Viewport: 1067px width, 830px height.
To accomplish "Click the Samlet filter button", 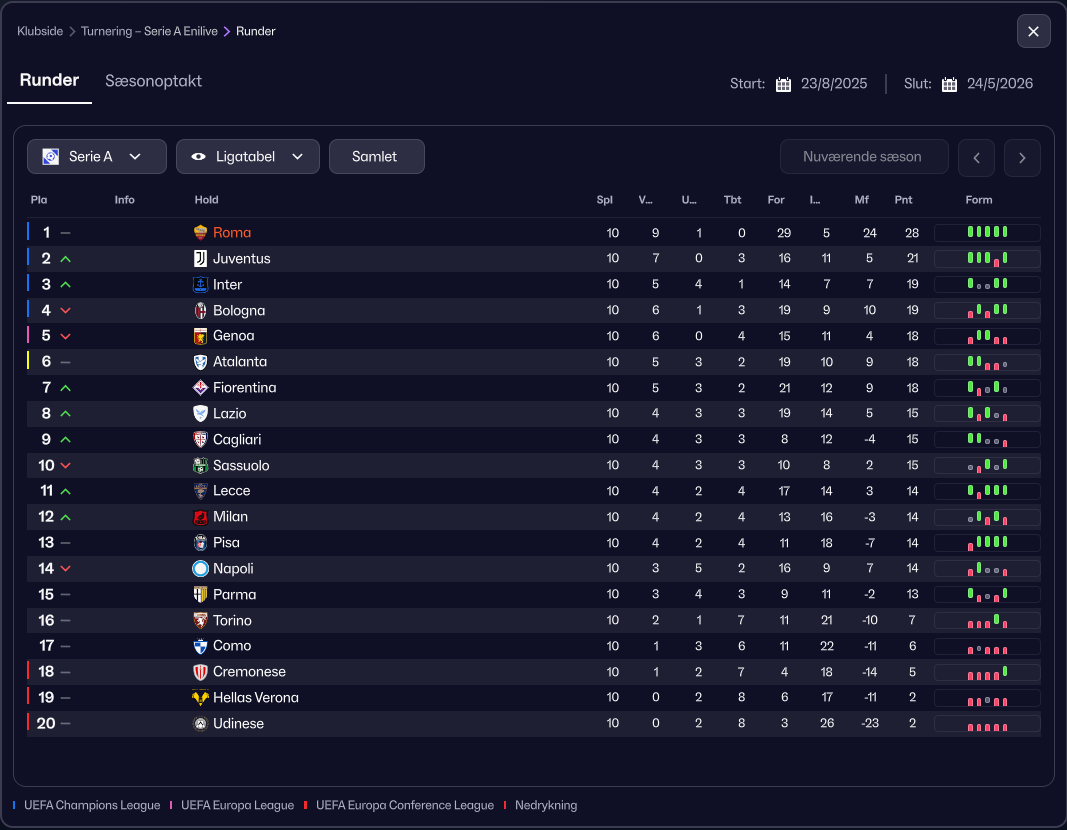I will tap(376, 156).
